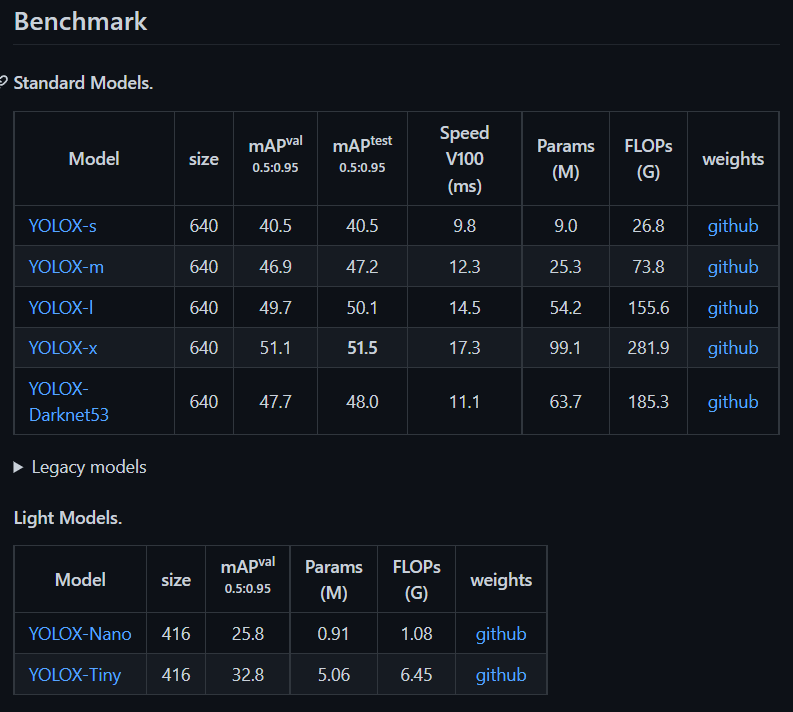Select YOLOX-m mAP test value 47.2
The image size is (793, 712).
(x=362, y=266)
